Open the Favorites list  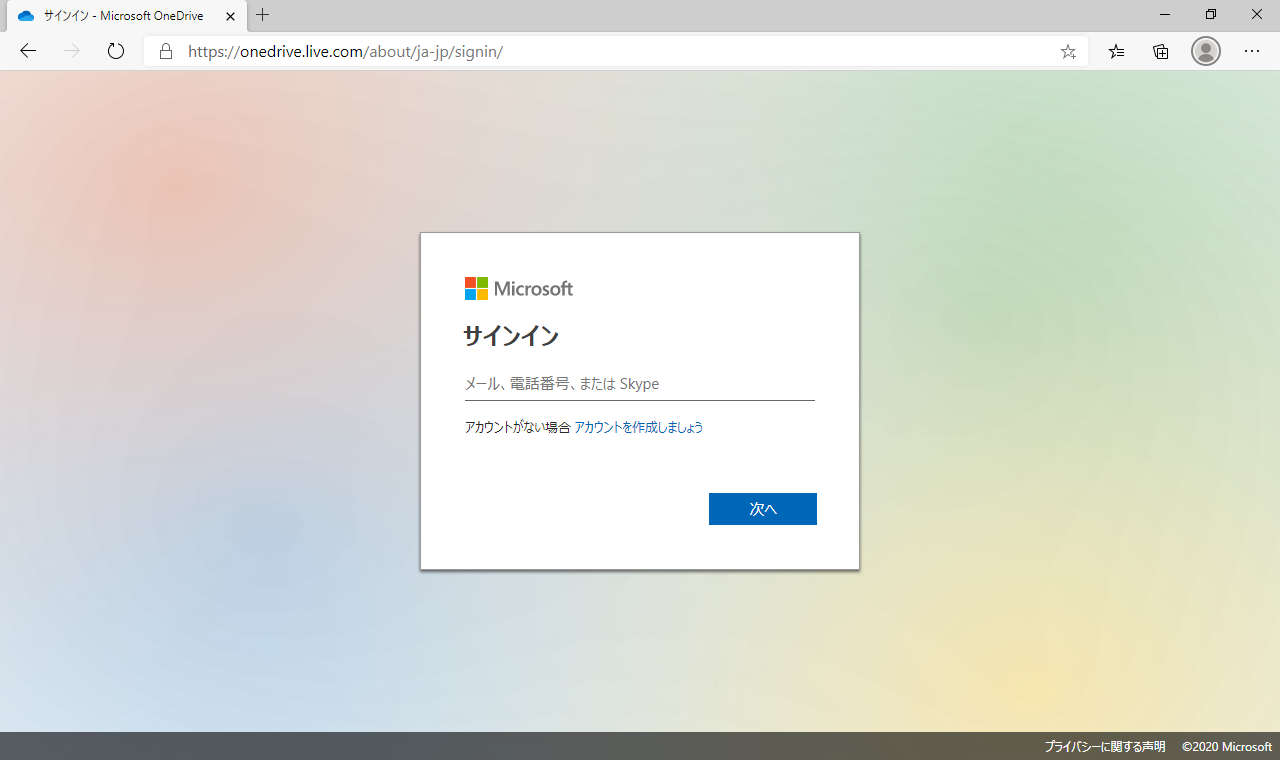(1117, 51)
